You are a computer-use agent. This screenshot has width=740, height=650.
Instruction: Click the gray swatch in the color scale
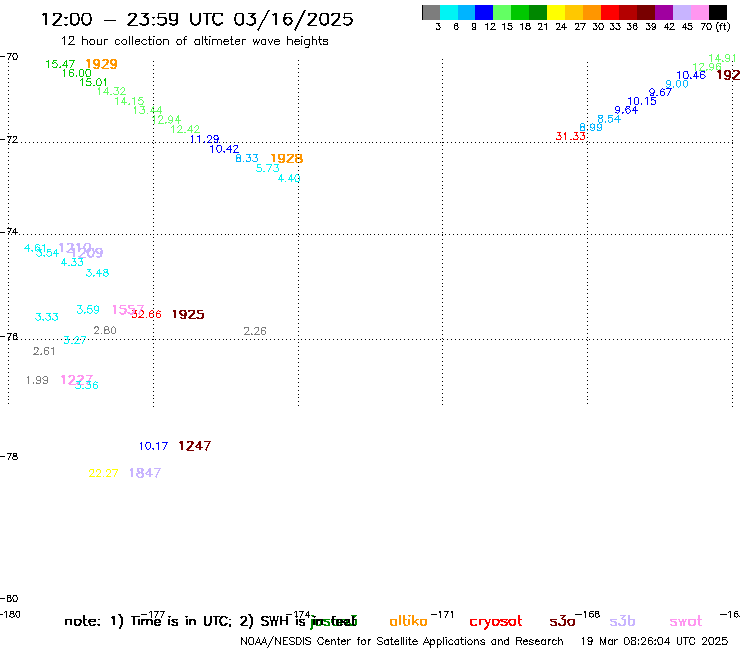click(431, 12)
